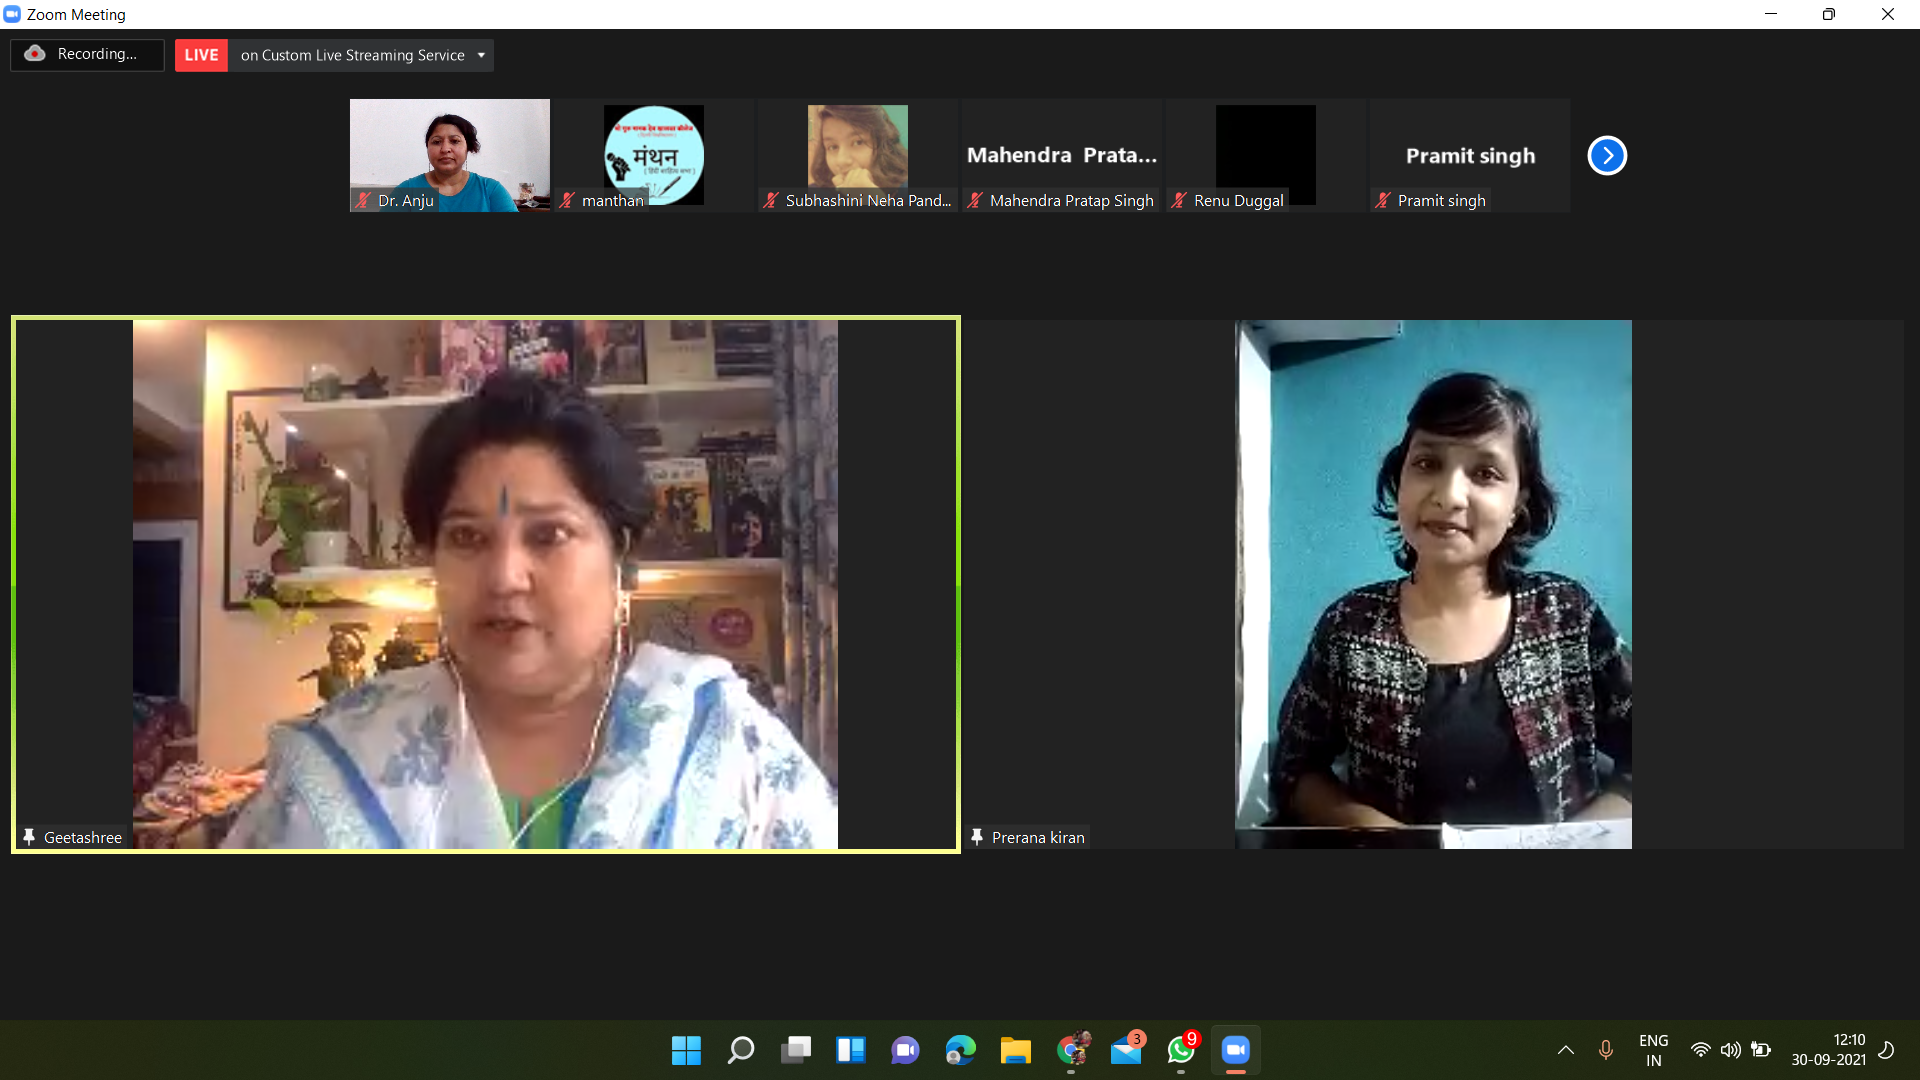The width and height of the screenshot is (1920, 1080).
Task: Select the Mahendra Pratap Singh tile
Action: coord(1062,155)
